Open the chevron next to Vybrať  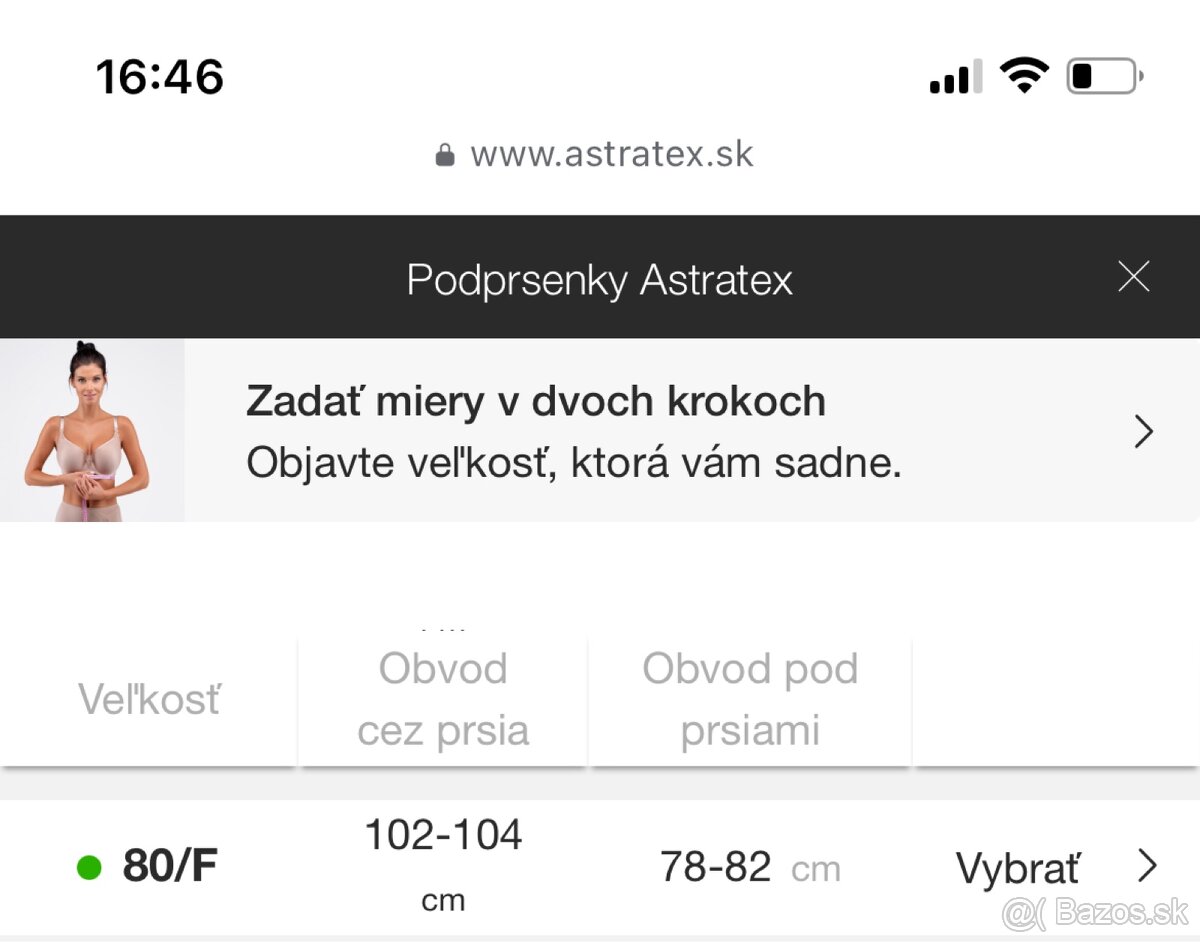[x=1148, y=865]
